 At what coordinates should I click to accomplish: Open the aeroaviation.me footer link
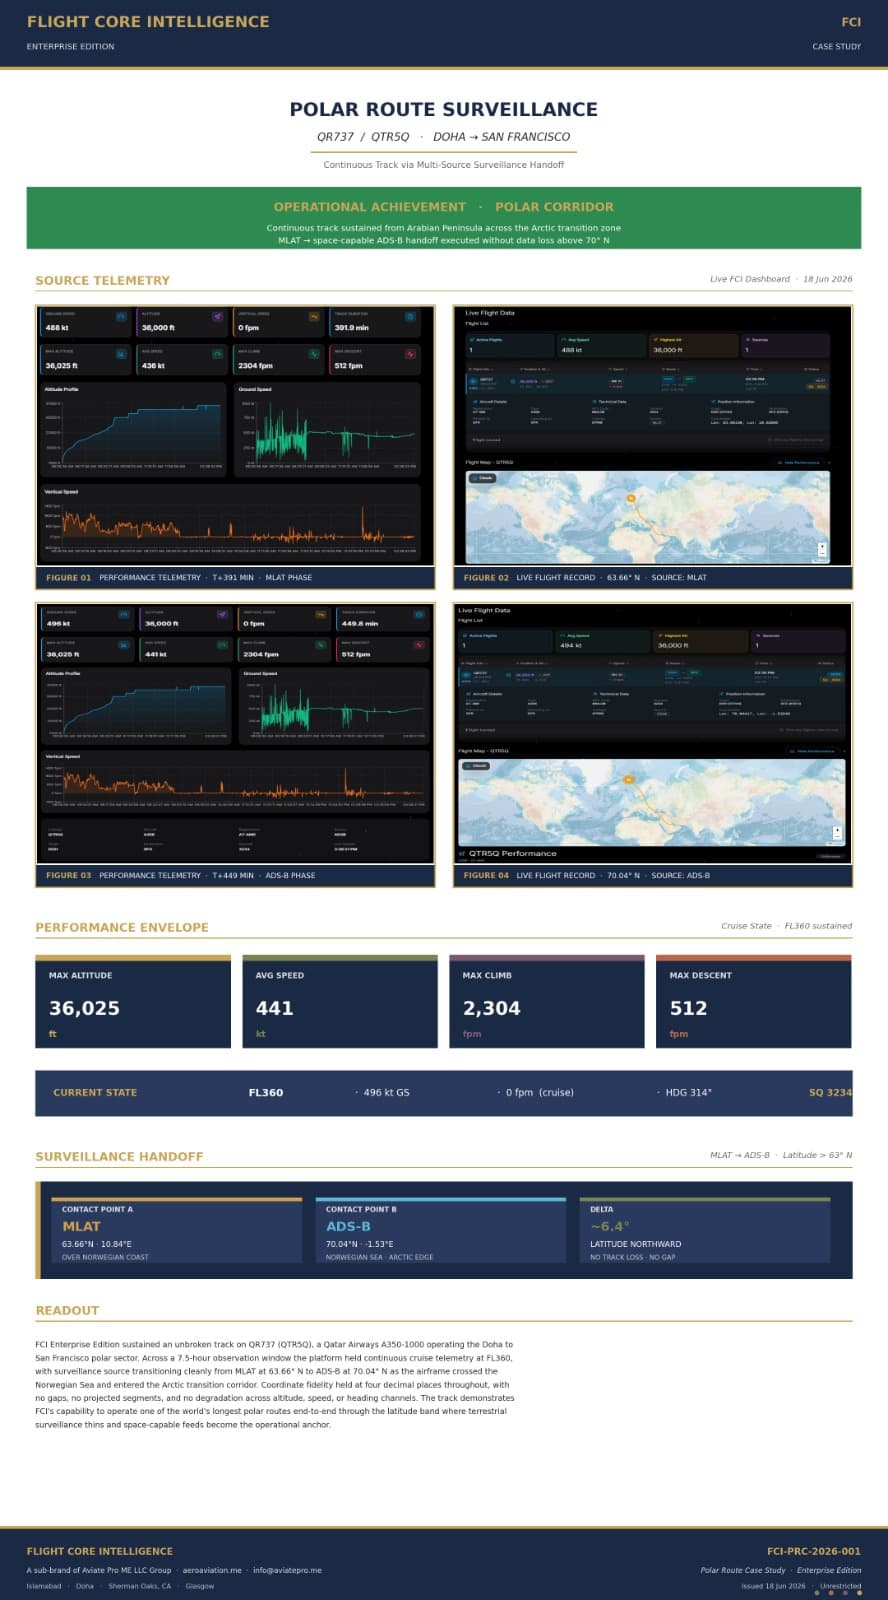(x=212, y=1570)
